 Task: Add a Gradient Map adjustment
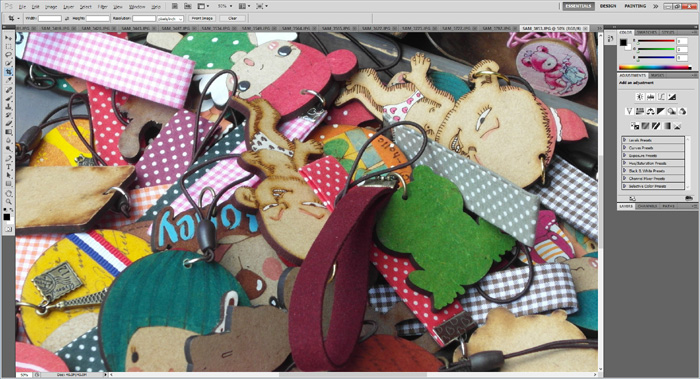[x=667, y=125]
